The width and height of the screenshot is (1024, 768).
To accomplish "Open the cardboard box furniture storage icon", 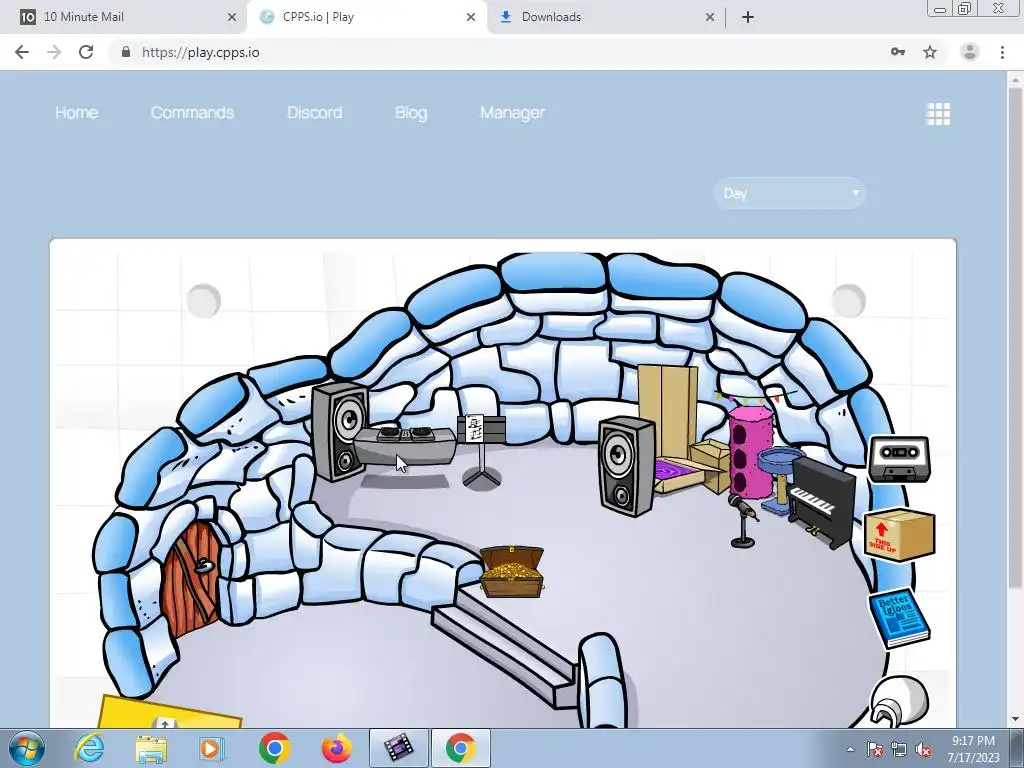I will click(899, 535).
